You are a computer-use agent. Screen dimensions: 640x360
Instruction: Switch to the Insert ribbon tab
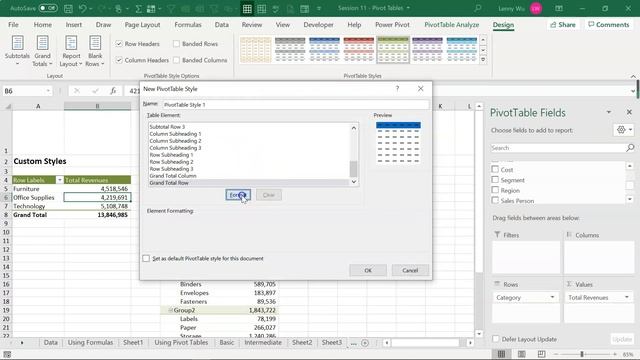pyautogui.click(x=73, y=25)
